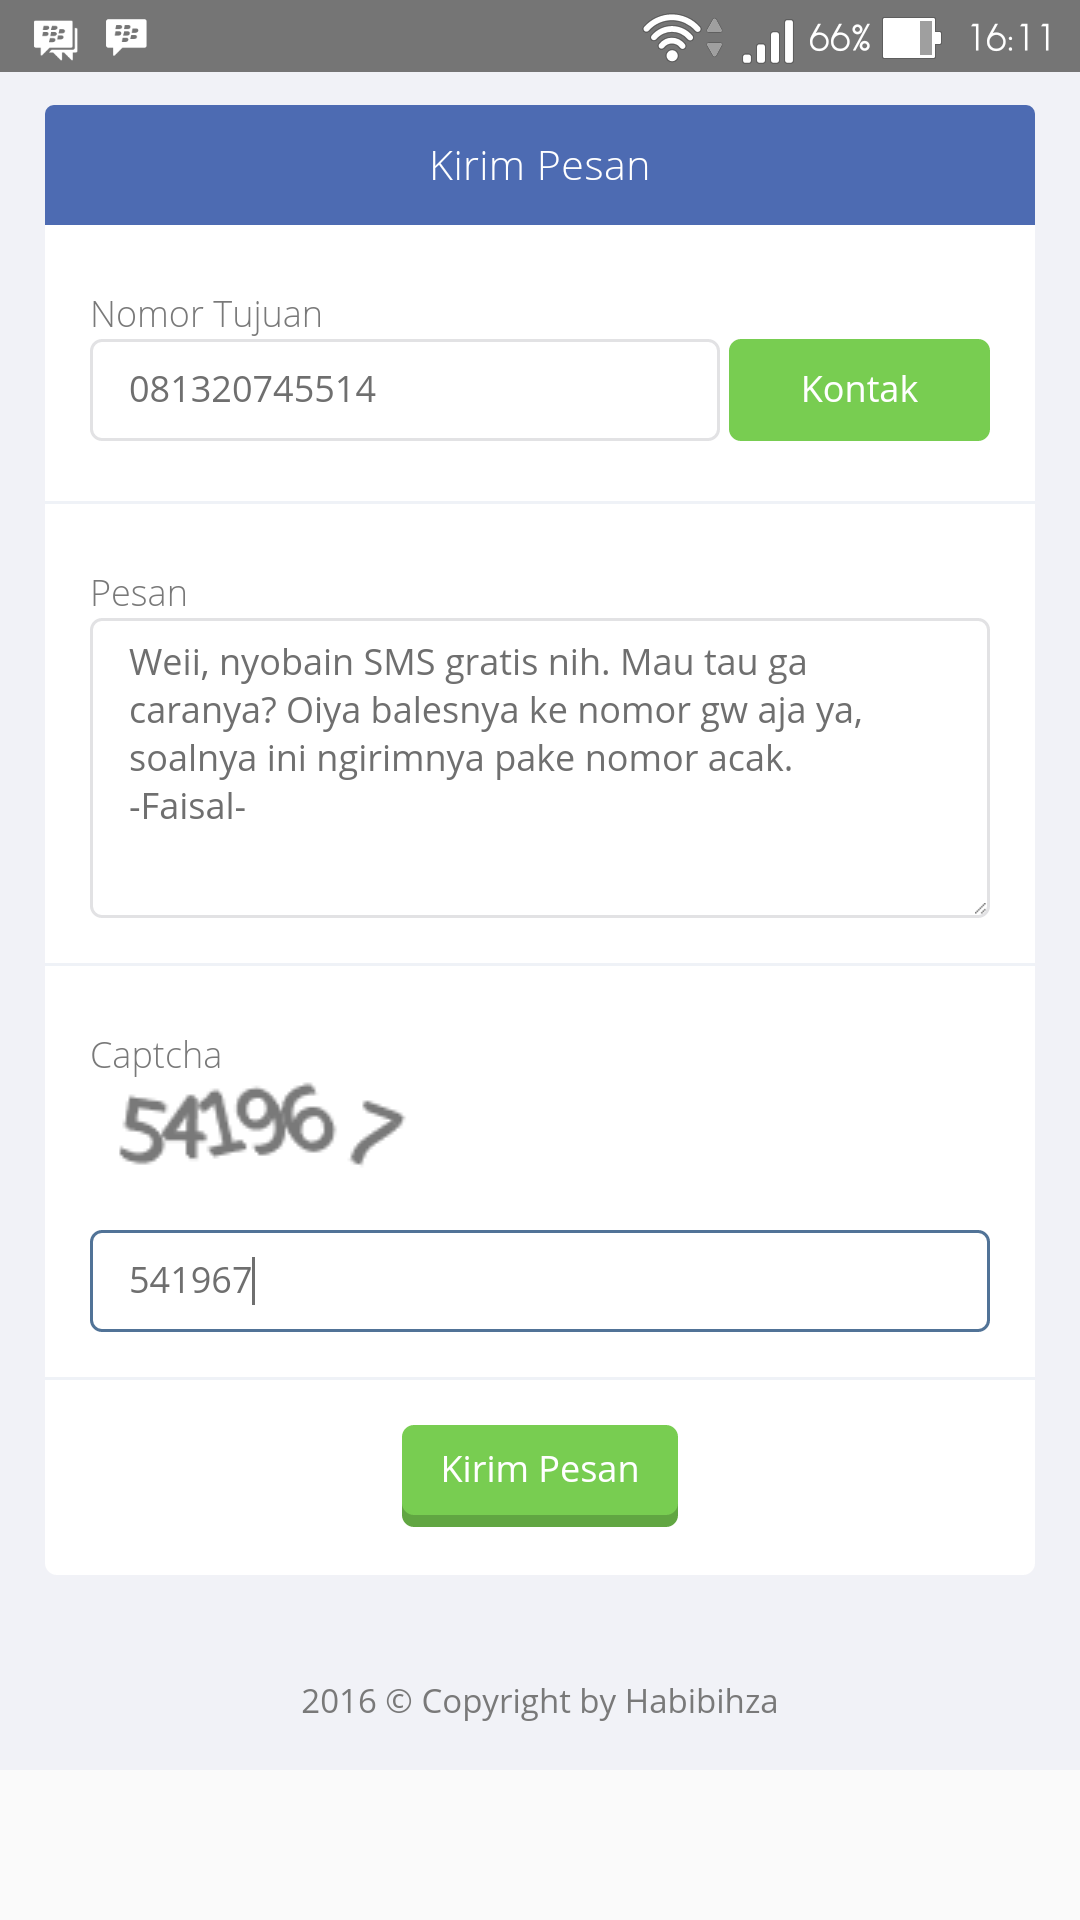Click the distorted captcha image

pos(262,1125)
